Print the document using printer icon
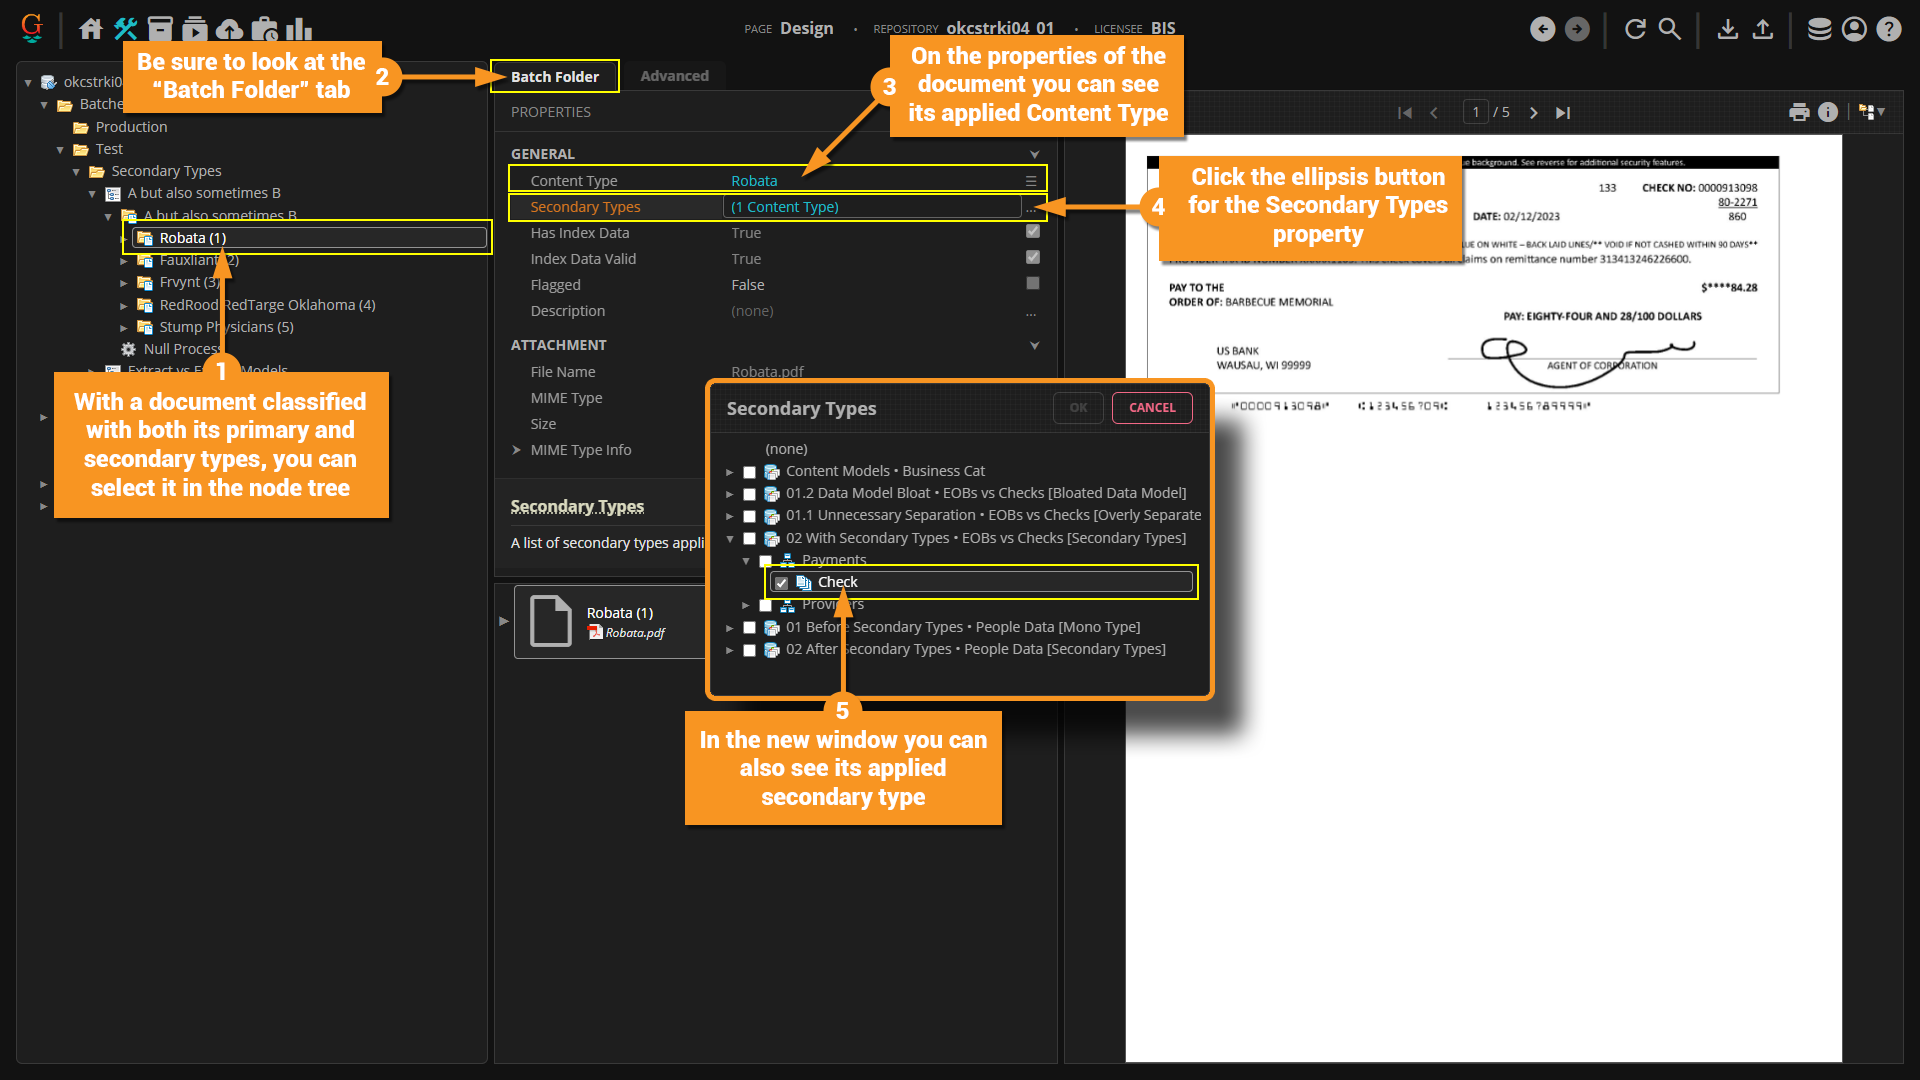The image size is (1920, 1080). [x=1799, y=112]
